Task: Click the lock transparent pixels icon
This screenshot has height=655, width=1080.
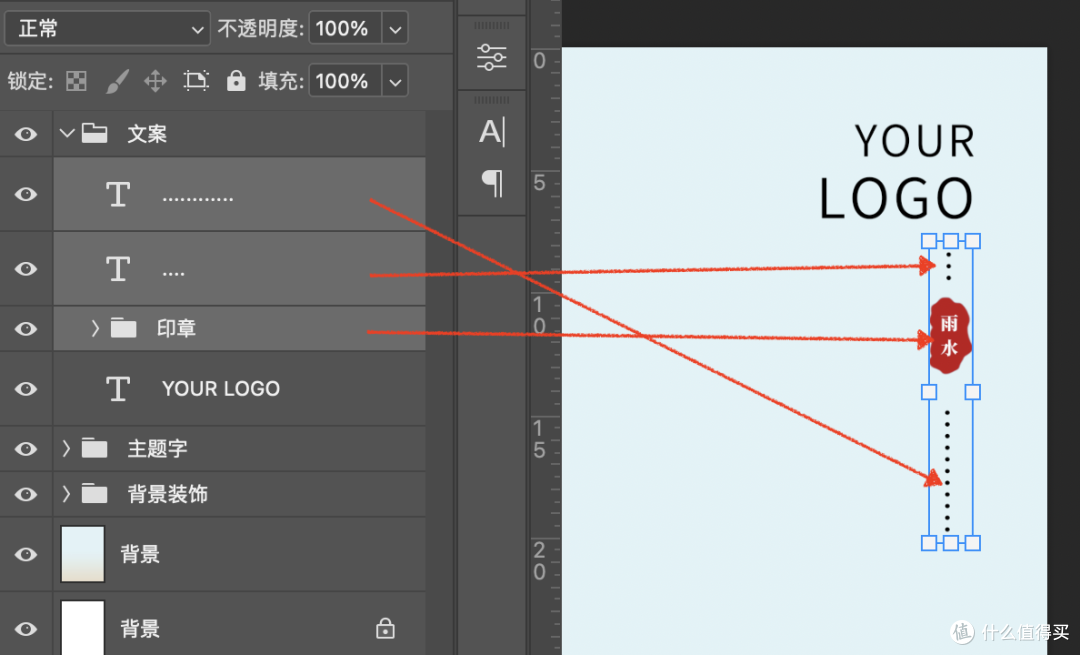Action: pos(76,81)
